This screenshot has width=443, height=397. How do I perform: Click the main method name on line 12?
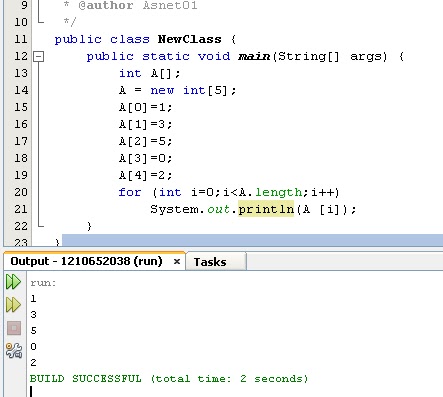[254, 56]
